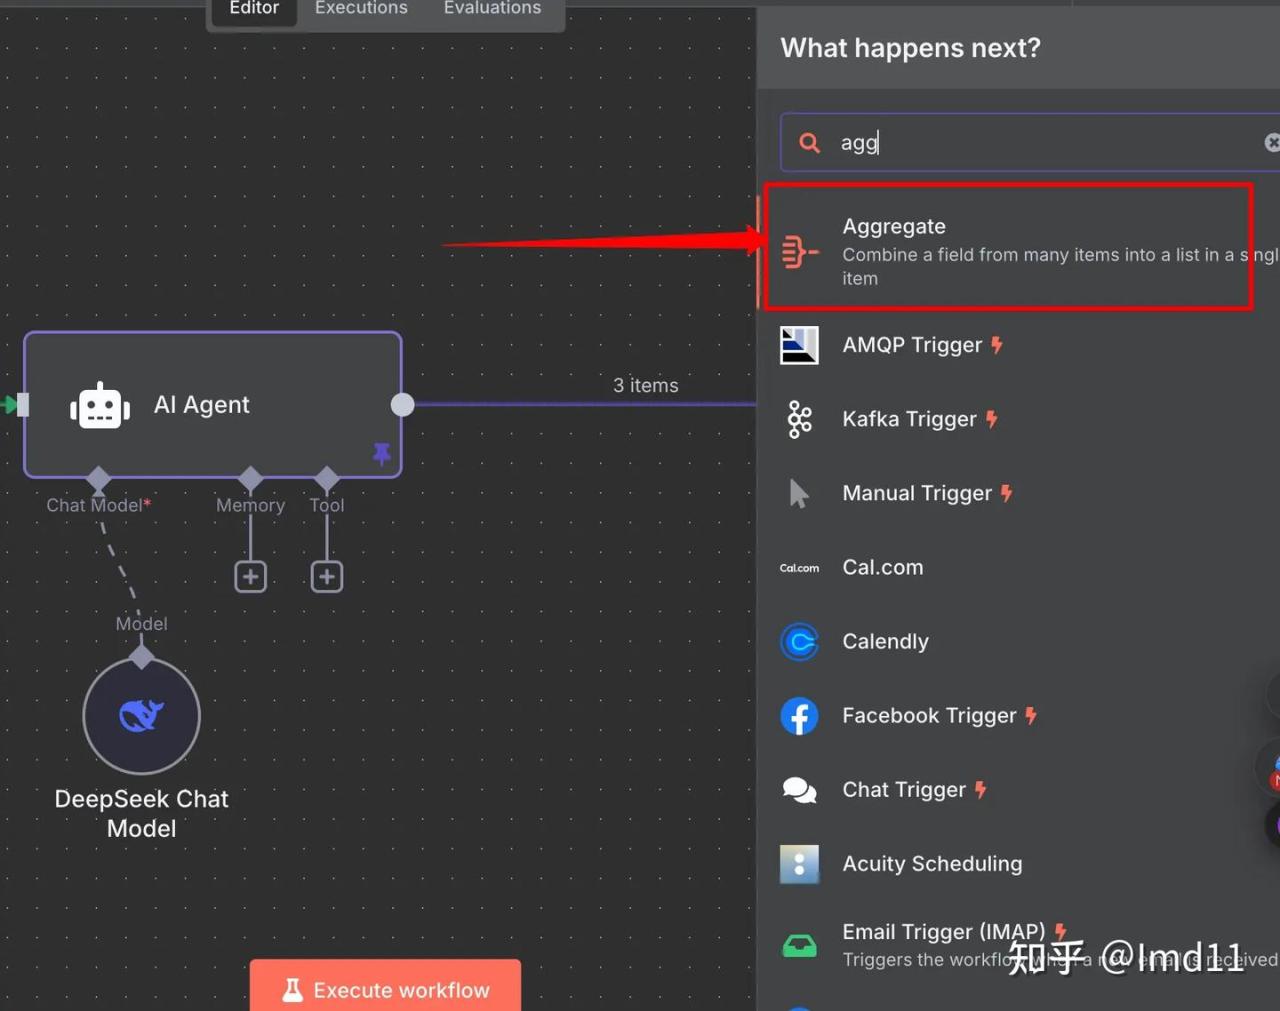Viewport: 1280px width, 1011px height.
Task: Select the Aggregate node icon
Action: point(799,251)
